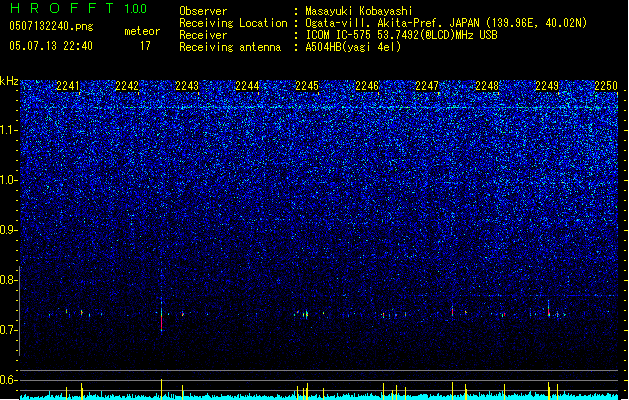Viewport: 629px width, 400px height.
Task: Click the 0.8 kHz frequency label
Action: [9, 280]
